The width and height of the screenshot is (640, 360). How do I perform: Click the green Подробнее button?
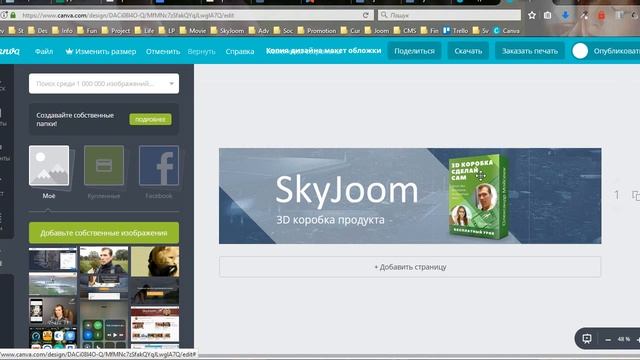tap(151, 119)
